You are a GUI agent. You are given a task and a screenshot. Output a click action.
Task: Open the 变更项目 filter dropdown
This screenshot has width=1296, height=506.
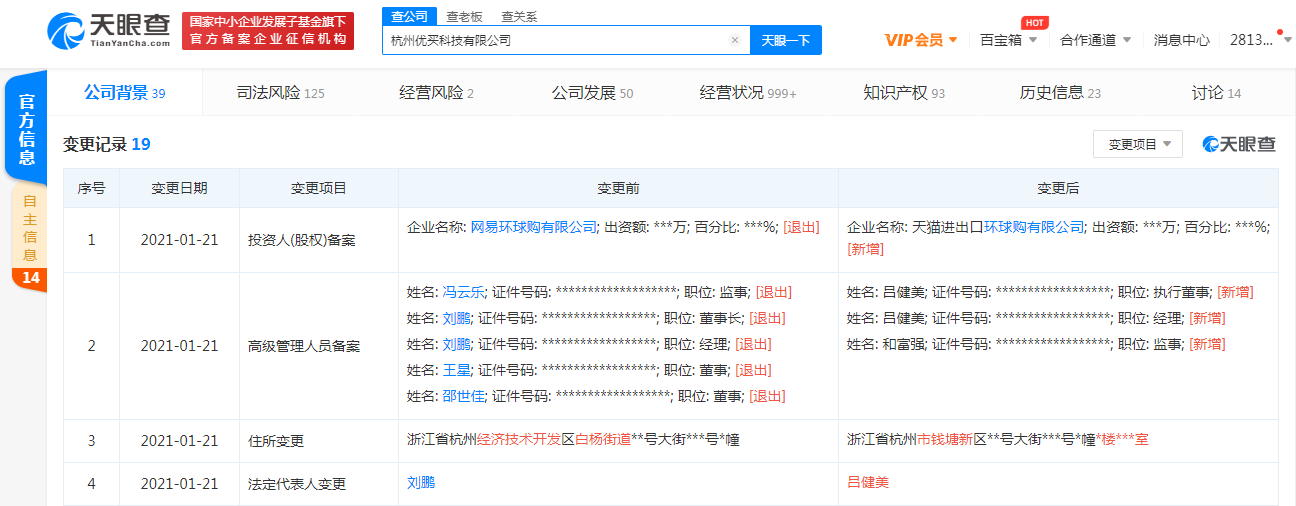tap(1138, 144)
